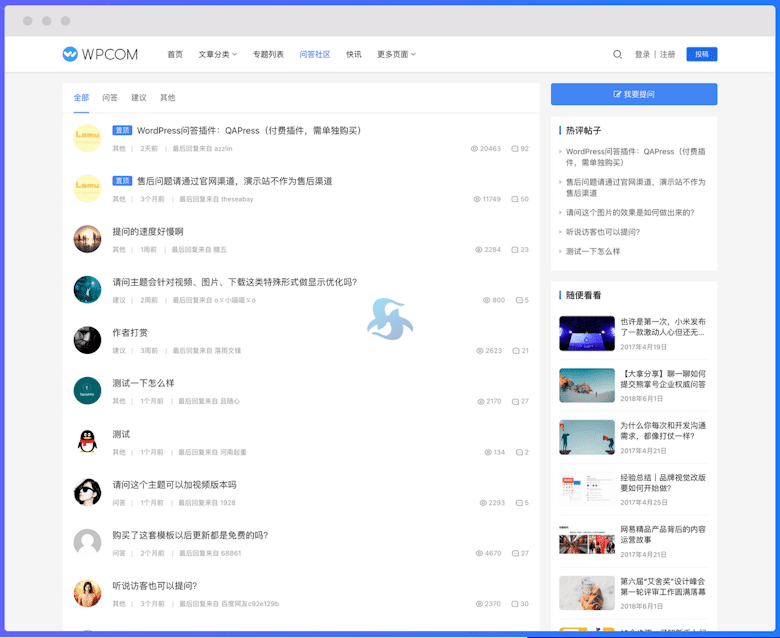
Task: Open 专题列表 navigation item
Action: [x=268, y=54]
